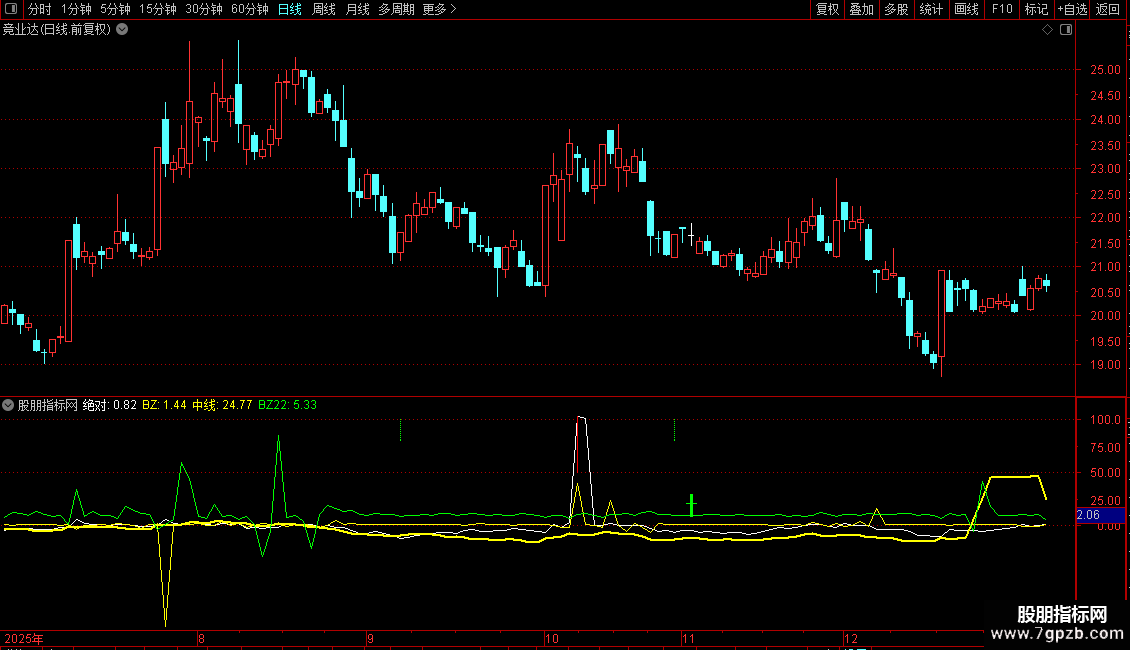Click the 2025年 label on date axis
The image size is (1130, 650).
coord(24,638)
